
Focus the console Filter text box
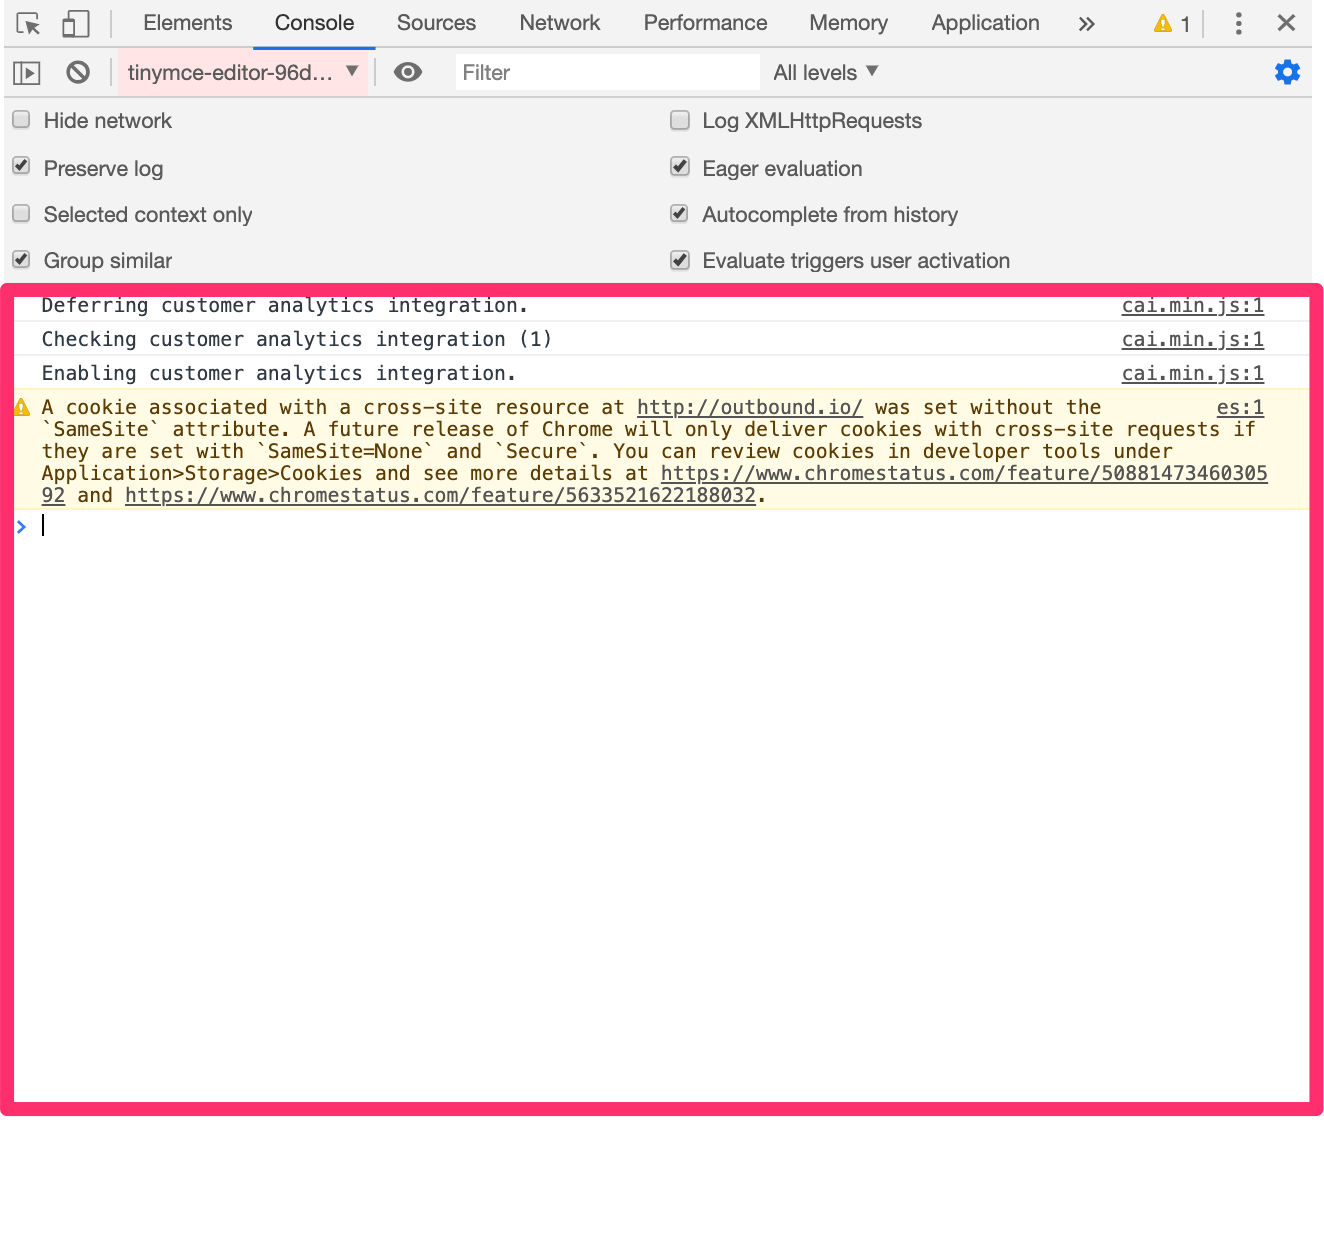click(x=606, y=72)
